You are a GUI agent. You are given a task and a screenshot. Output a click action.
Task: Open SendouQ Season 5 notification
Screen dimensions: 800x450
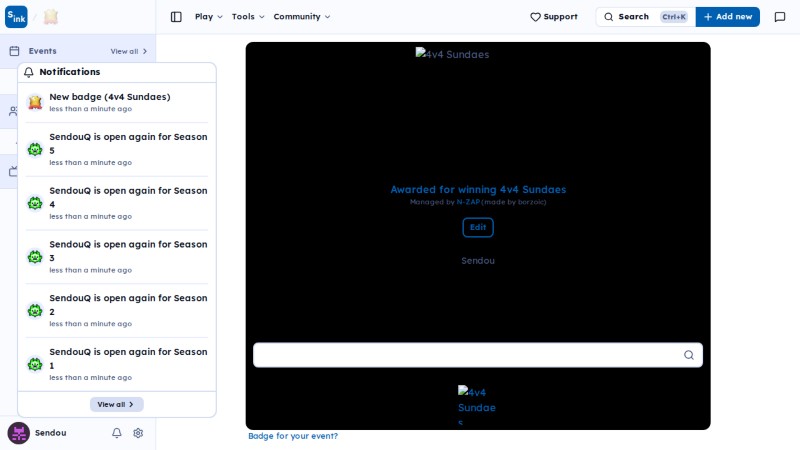(x=117, y=149)
